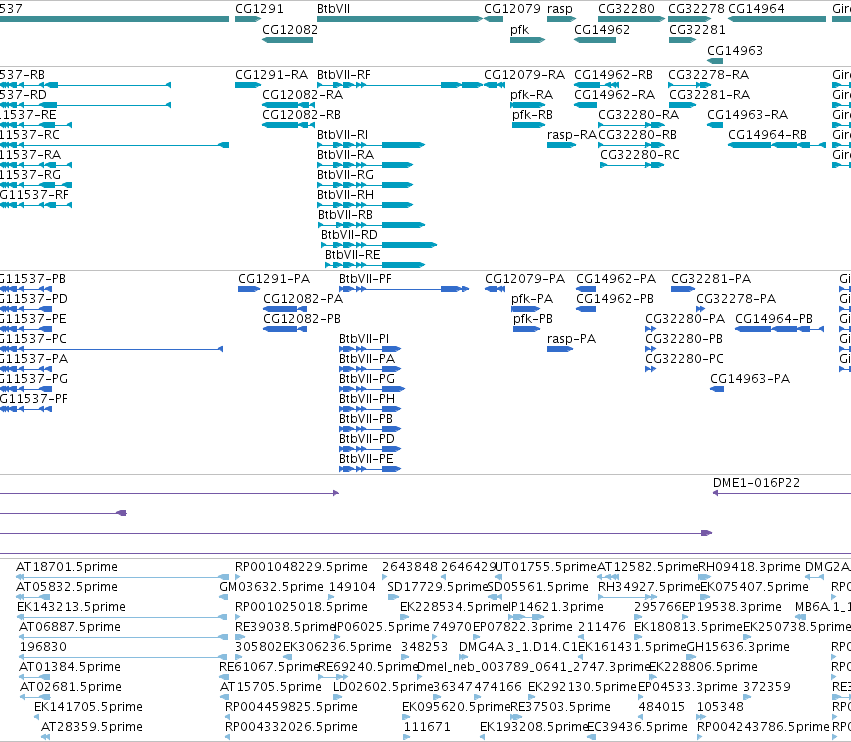The height and width of the screenshot is (742, 851).
Task: Select the AT28359.5prime EST label
Action: tap(92, 727)
